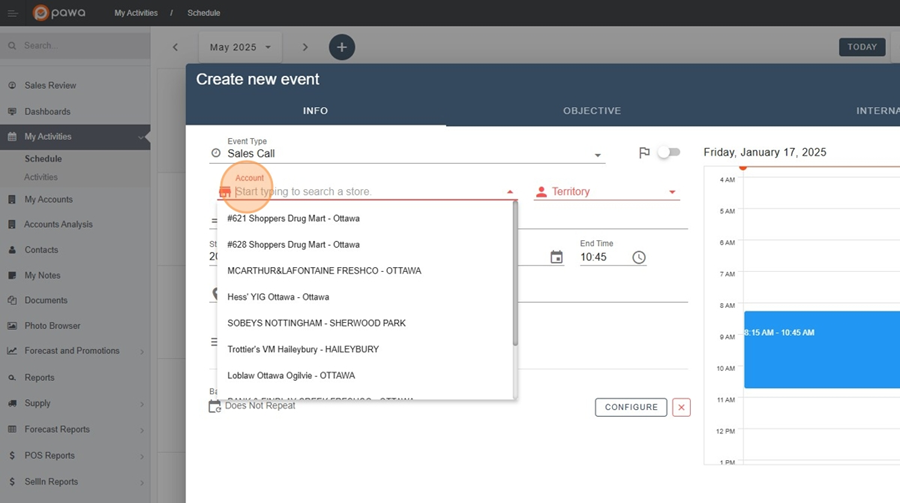
Task: Click the round plus add-event button
Action: pyautogui.click(x=342, y=47)
